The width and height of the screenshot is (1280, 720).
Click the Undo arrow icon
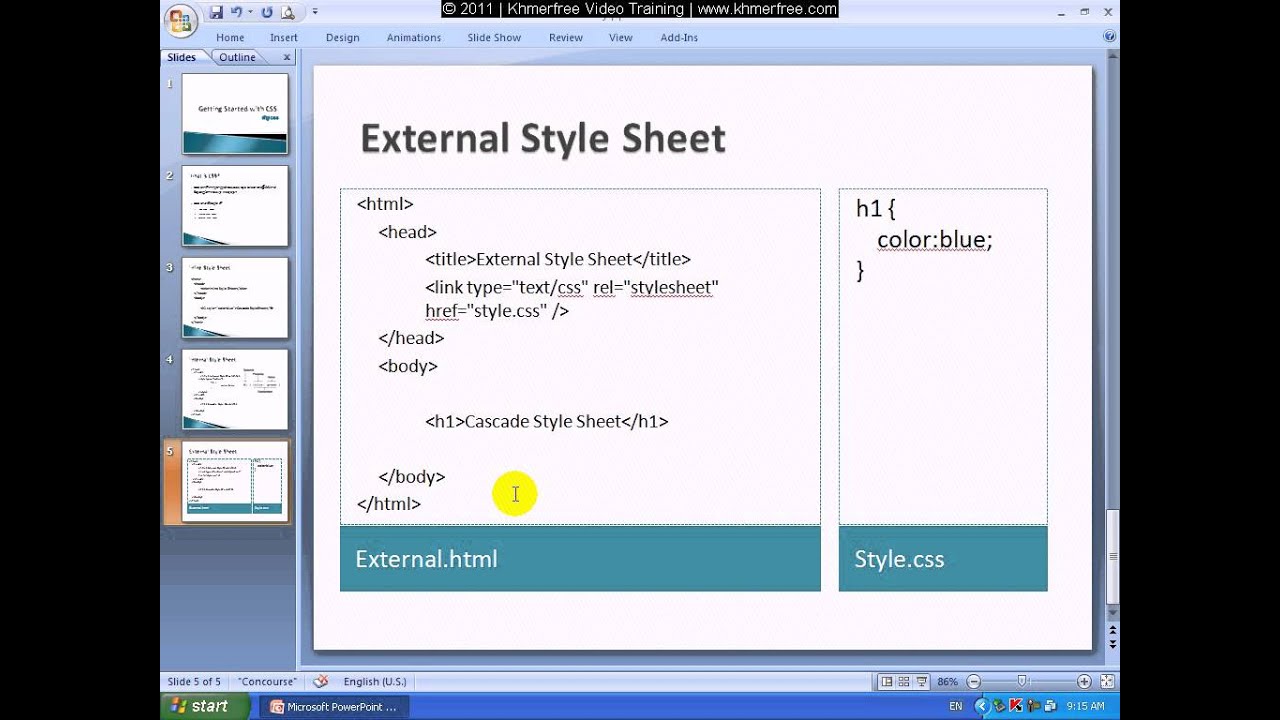237,12
